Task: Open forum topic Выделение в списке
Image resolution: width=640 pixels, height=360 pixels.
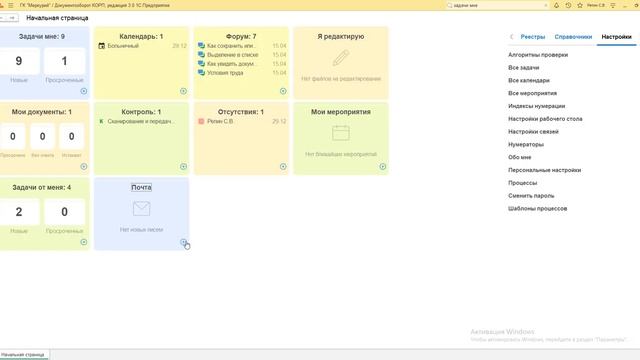Action: [x=233, y=55]
